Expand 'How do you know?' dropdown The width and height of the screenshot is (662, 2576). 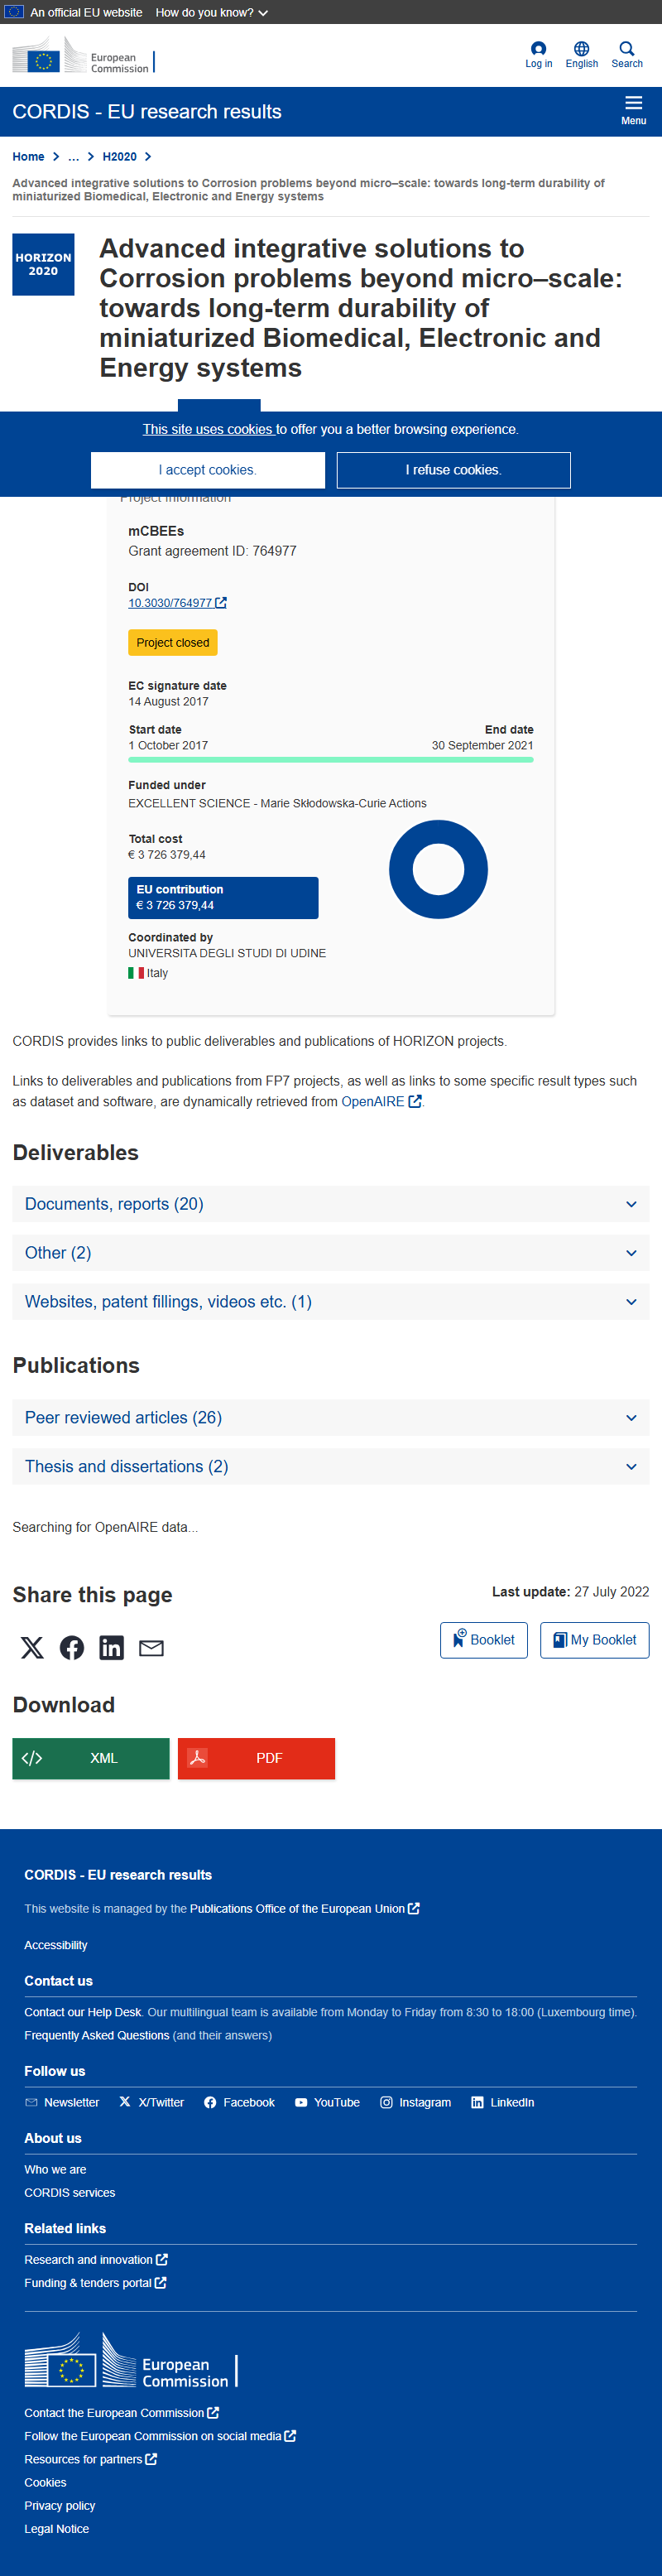click(x=211, y=12)
